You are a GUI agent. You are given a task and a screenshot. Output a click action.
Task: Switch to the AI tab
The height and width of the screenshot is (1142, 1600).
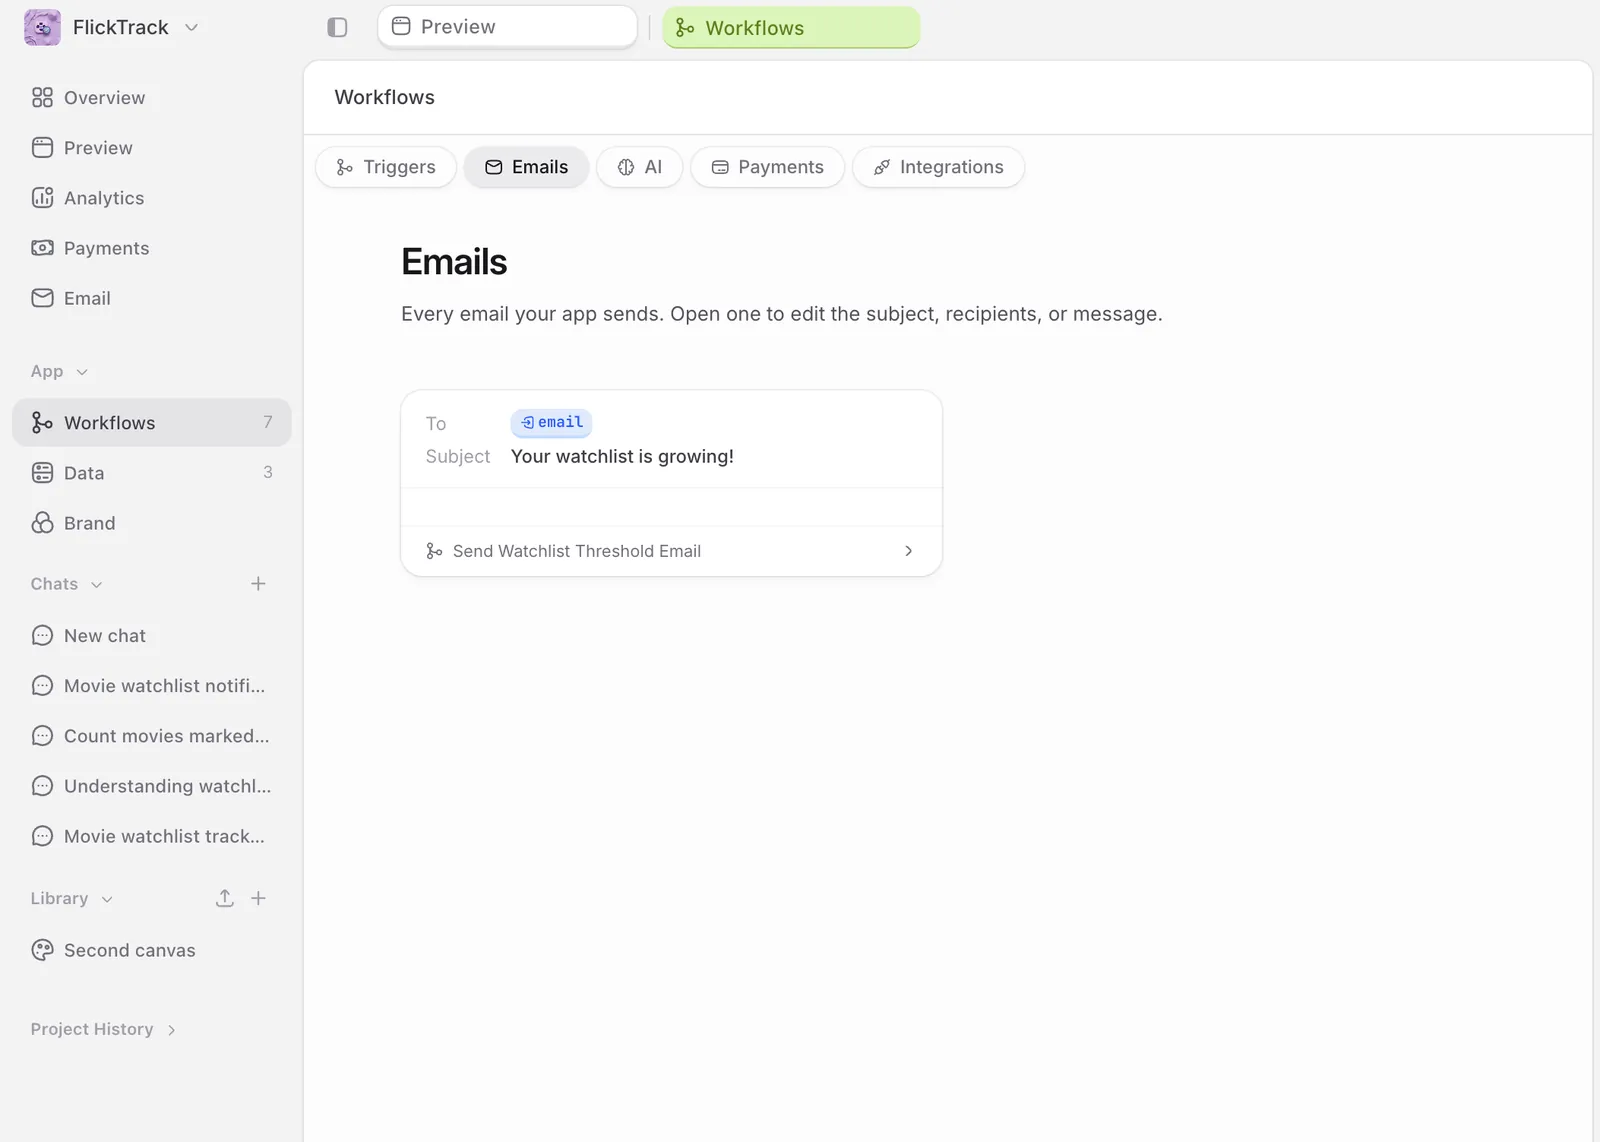coord(640,167)
